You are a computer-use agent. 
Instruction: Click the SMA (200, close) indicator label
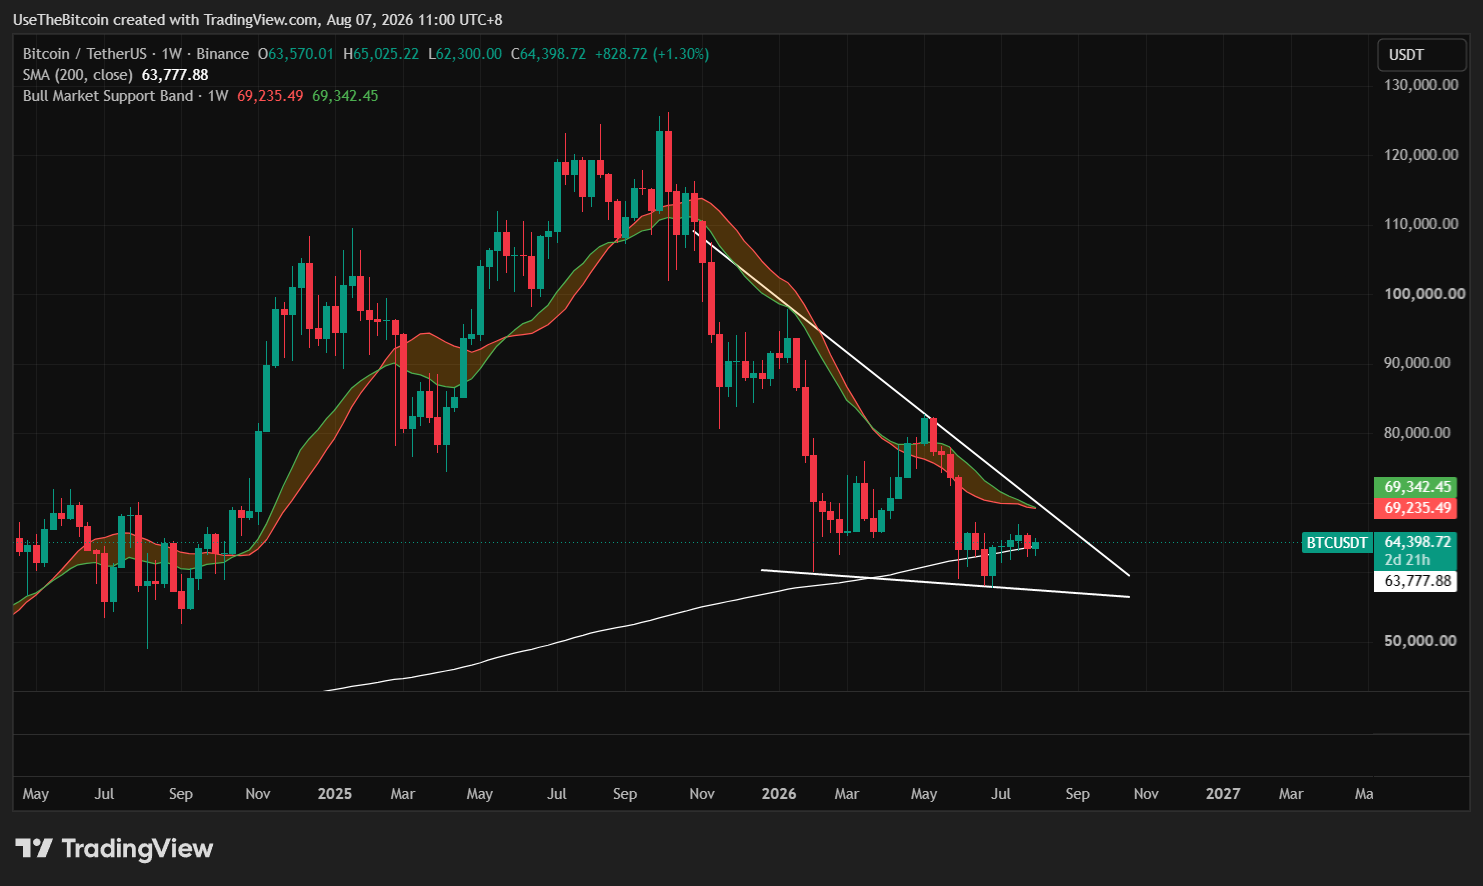(x=78, y=75)
